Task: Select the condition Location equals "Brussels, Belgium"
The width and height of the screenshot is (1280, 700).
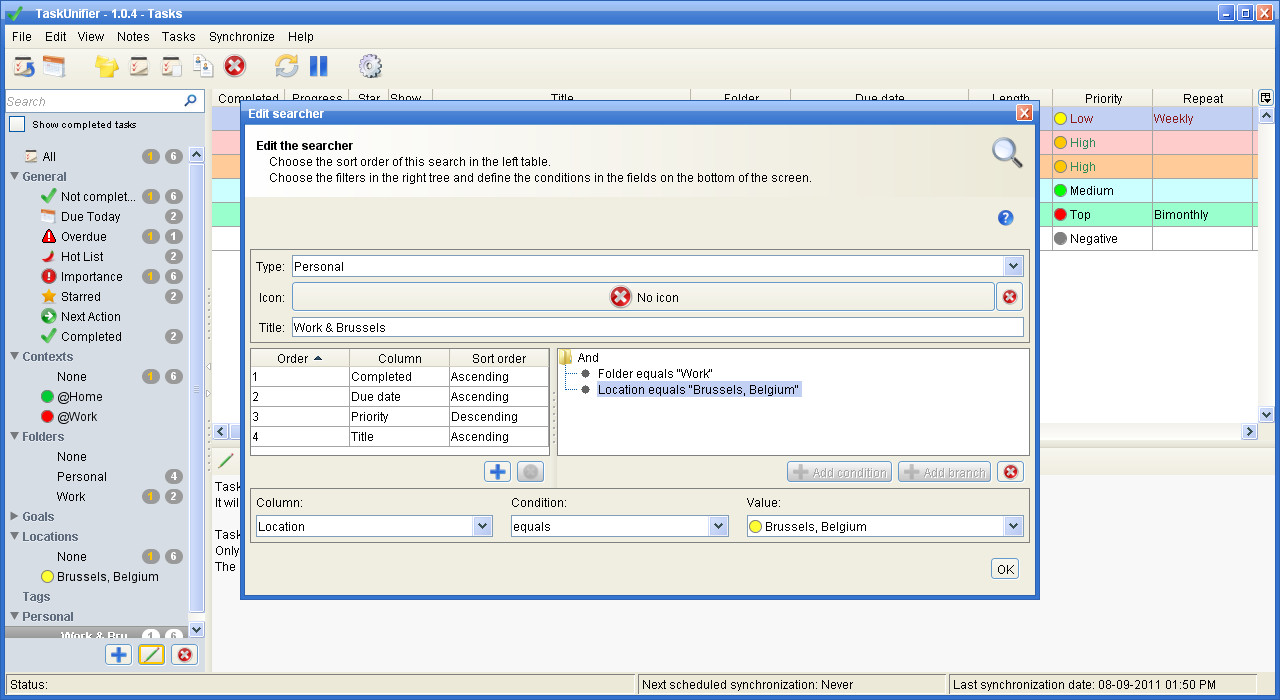Action: [699, 389]
